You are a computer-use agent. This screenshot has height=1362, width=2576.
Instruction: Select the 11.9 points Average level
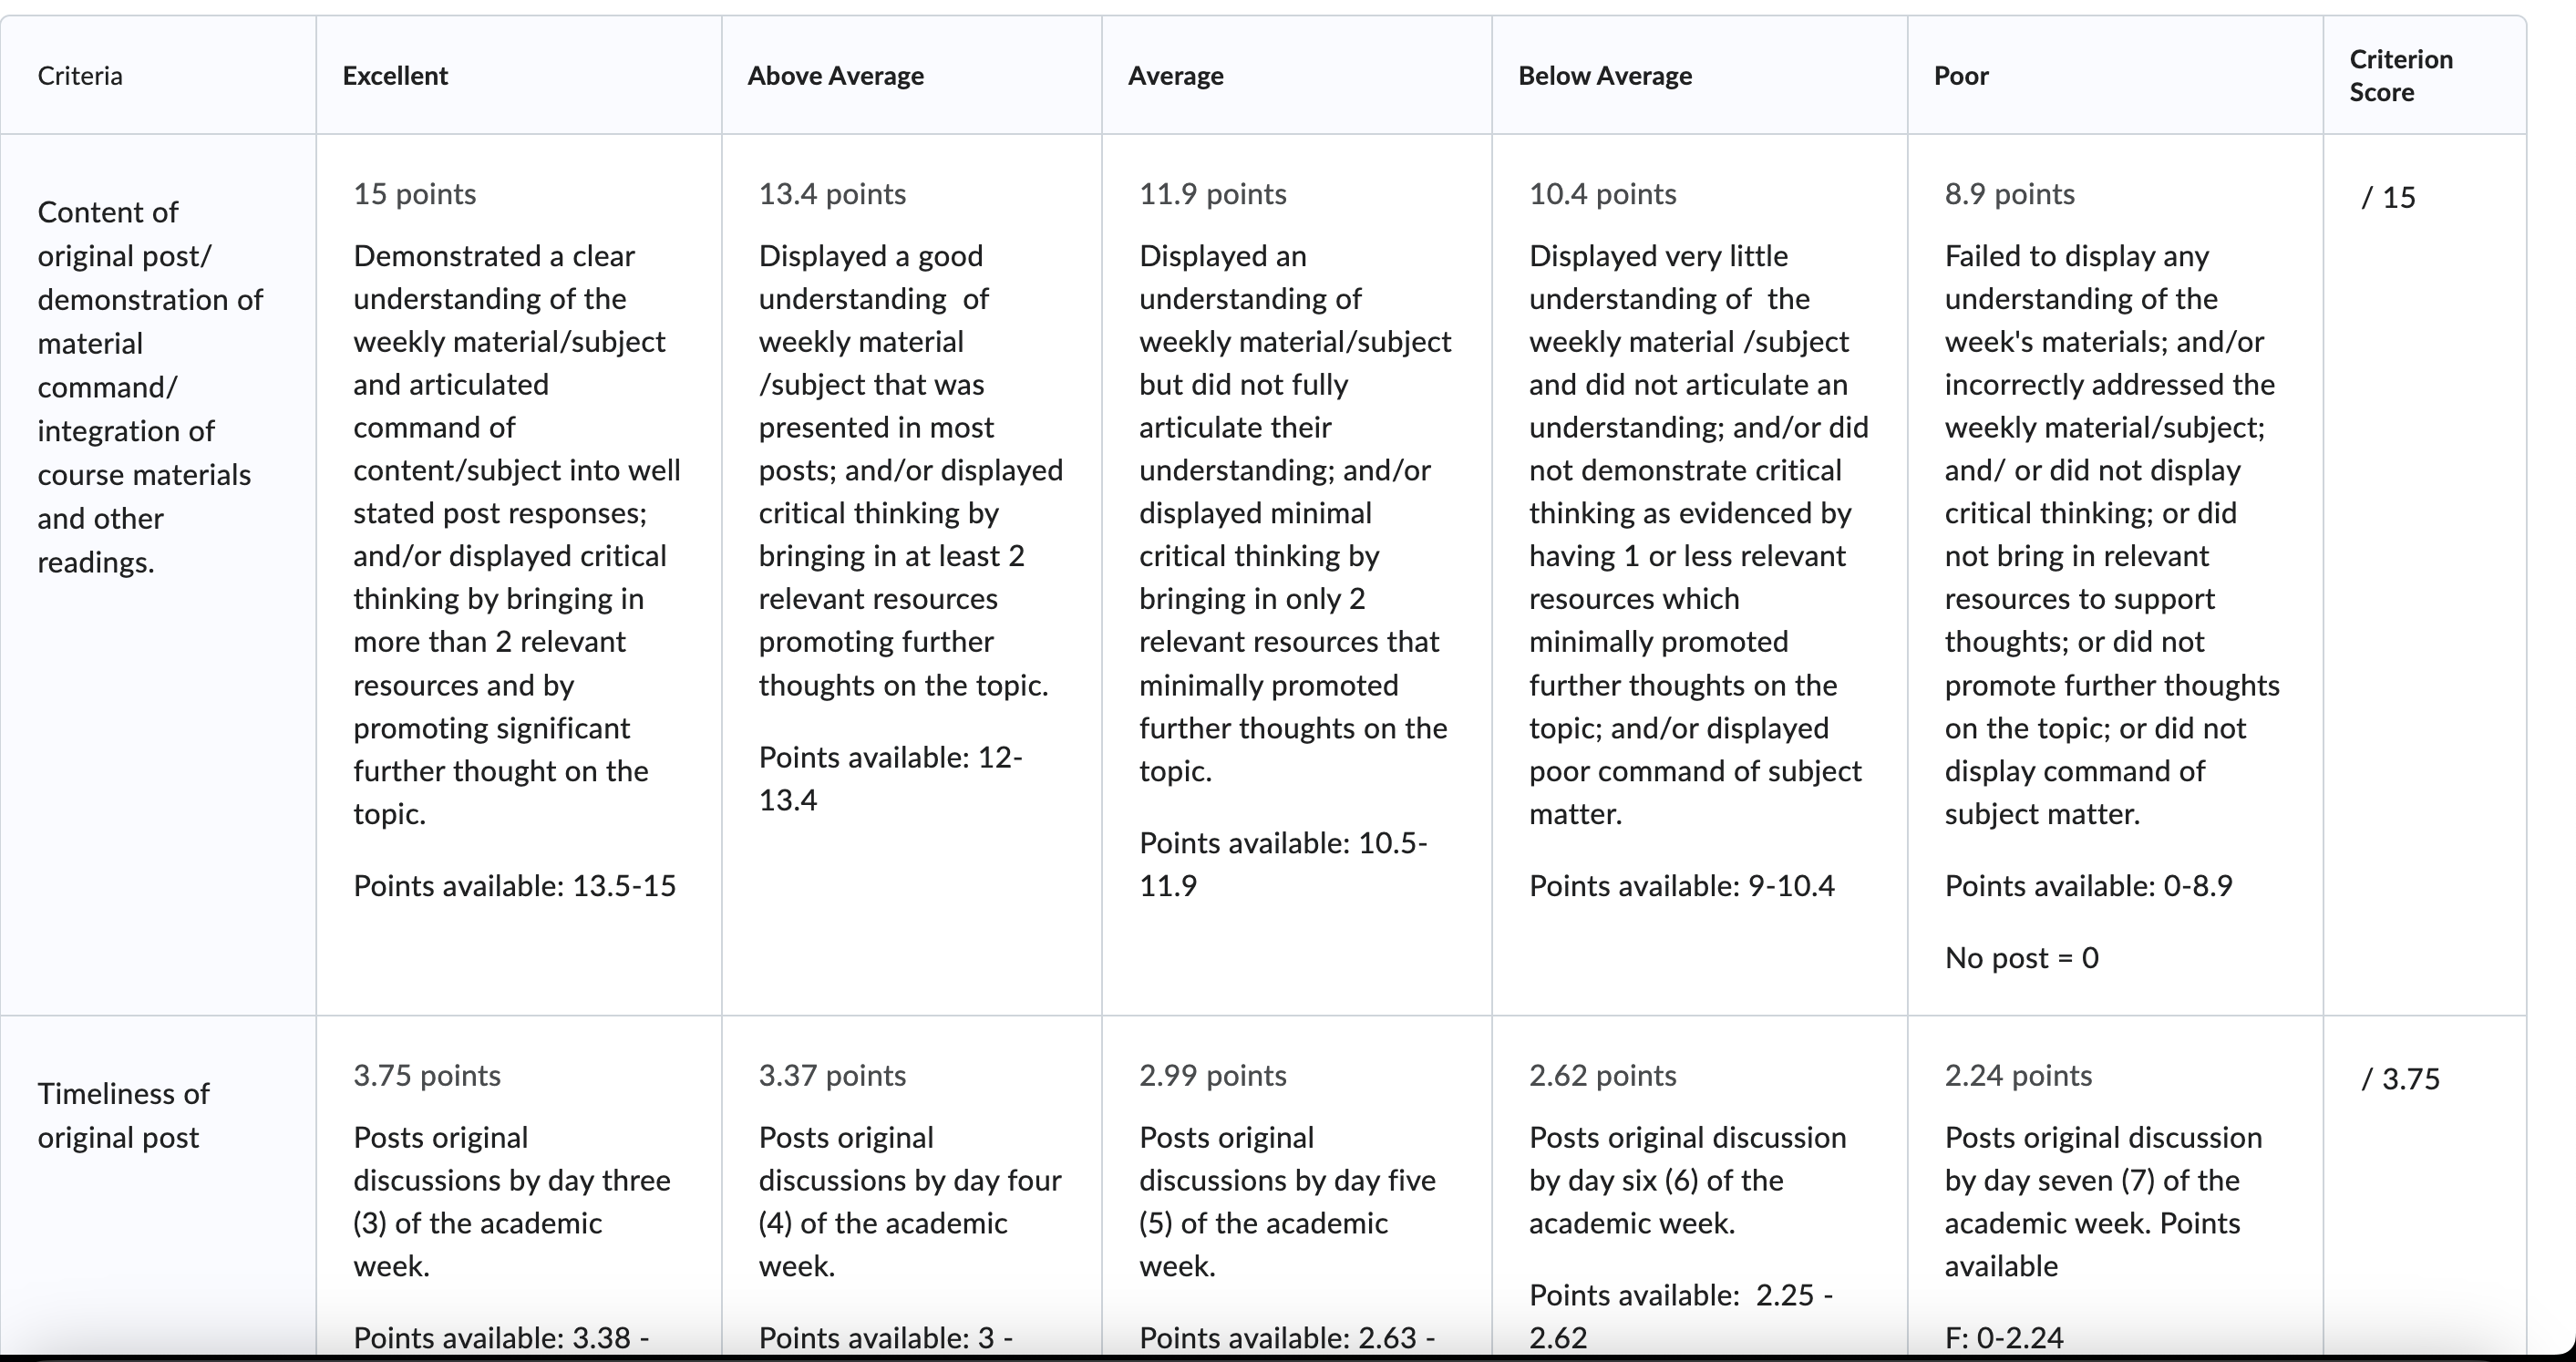[x=1296, y=575]
